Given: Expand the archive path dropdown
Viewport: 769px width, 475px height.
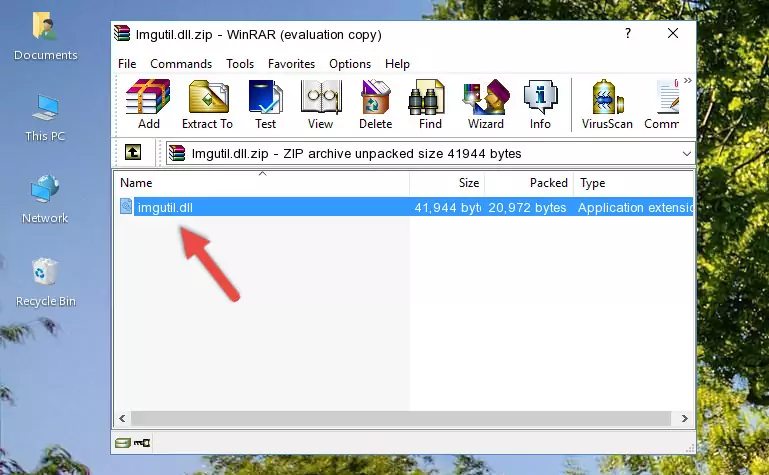Looking at the screenshot, I should click(x=687, y=153).
